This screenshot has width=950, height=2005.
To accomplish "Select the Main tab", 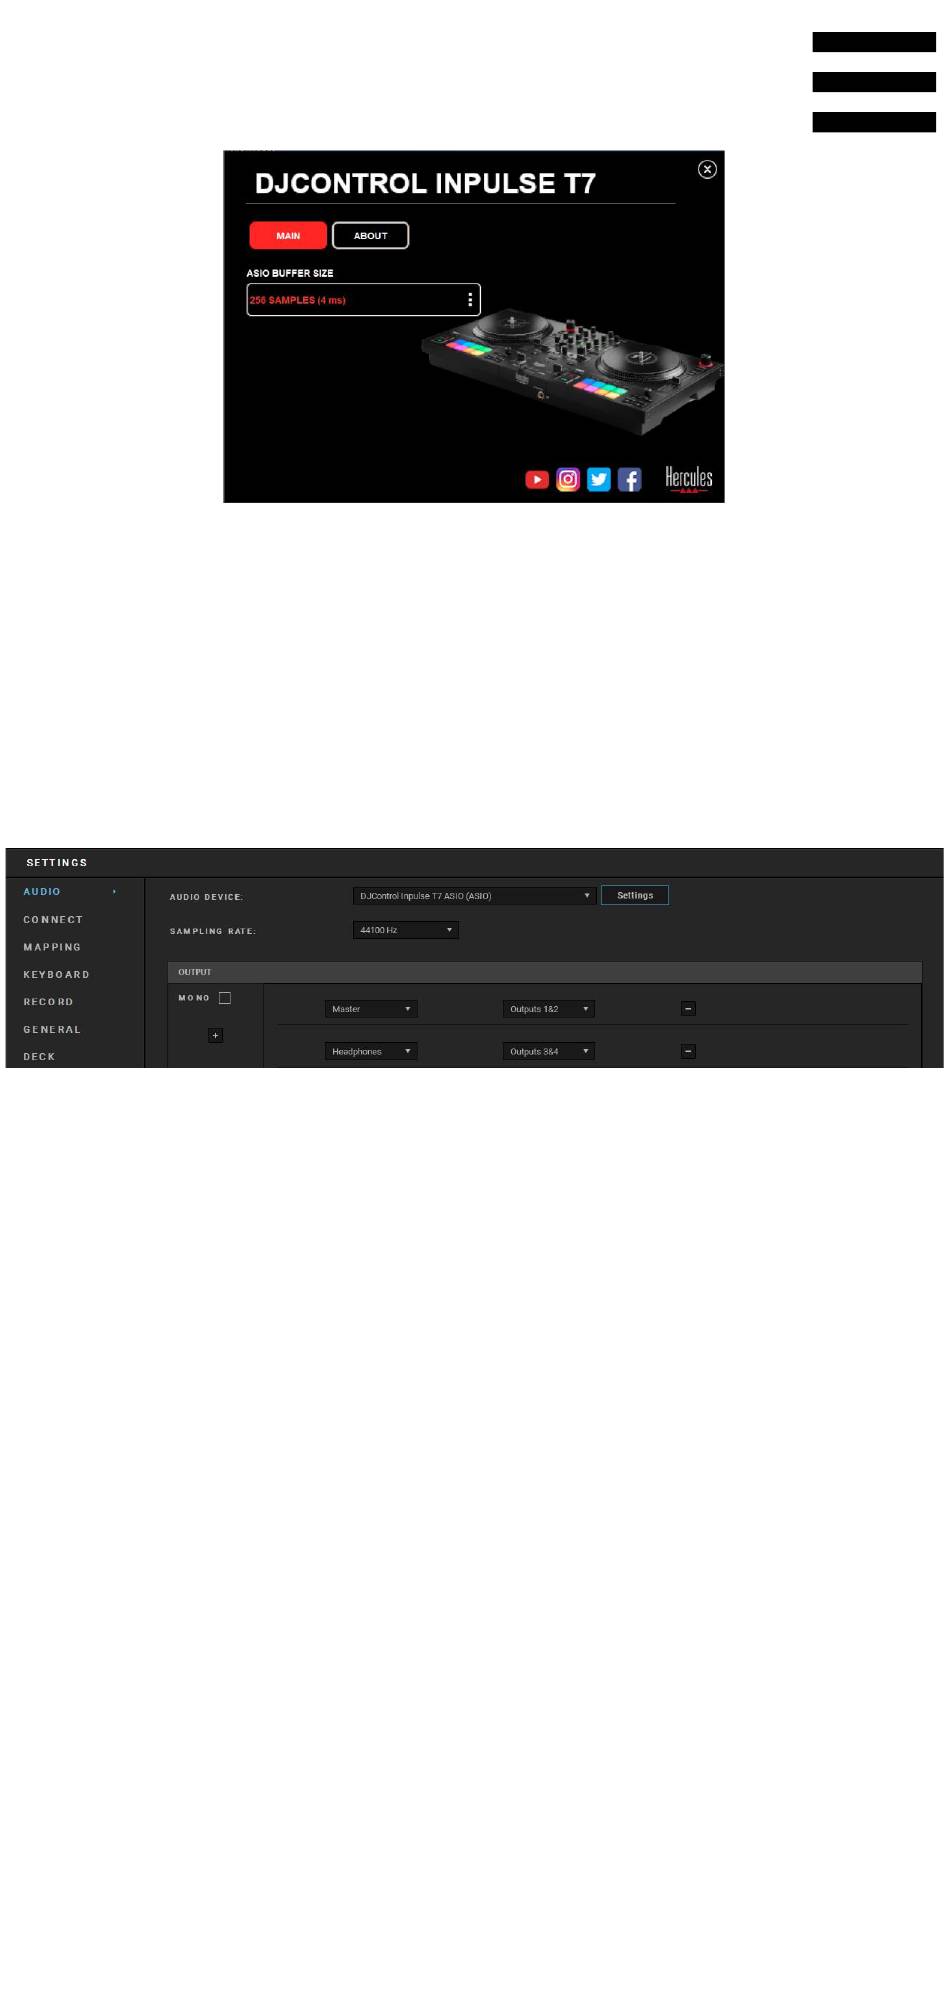I will point(288,236).
